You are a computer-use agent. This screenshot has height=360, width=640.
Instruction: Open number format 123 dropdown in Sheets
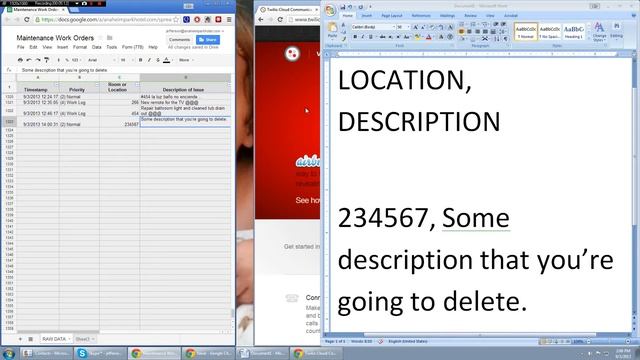[76, 60]
